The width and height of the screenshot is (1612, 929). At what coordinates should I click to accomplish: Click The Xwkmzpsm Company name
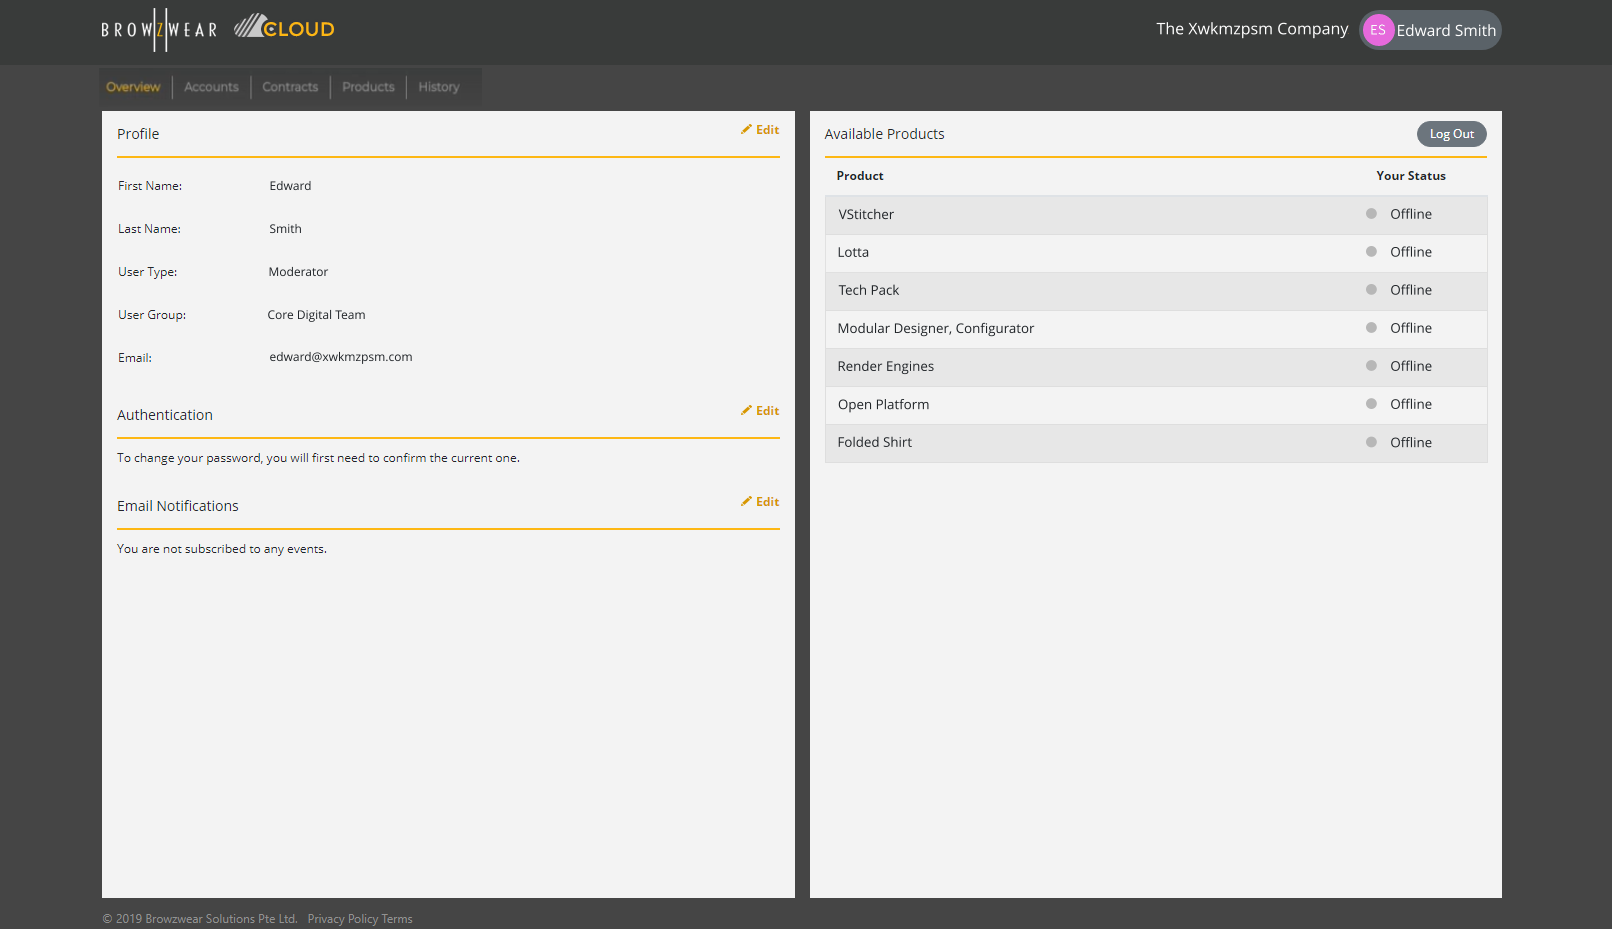(x=1252, y=29)
